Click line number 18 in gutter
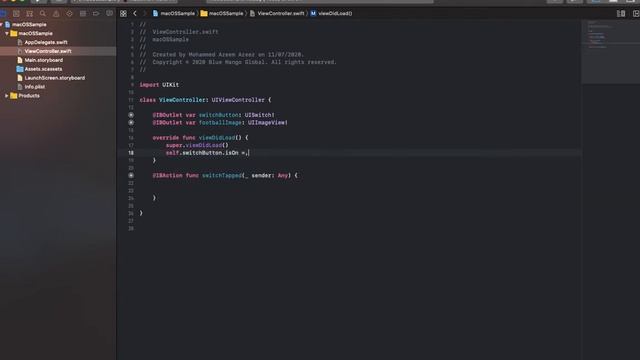640x360 pixels. point(131,153)
